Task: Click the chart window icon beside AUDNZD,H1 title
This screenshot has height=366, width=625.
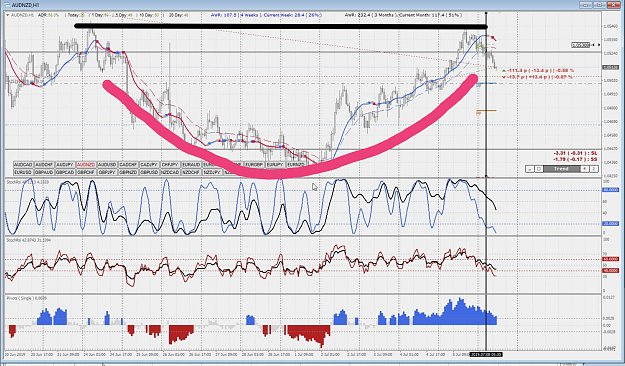Action: coord(6,5)
